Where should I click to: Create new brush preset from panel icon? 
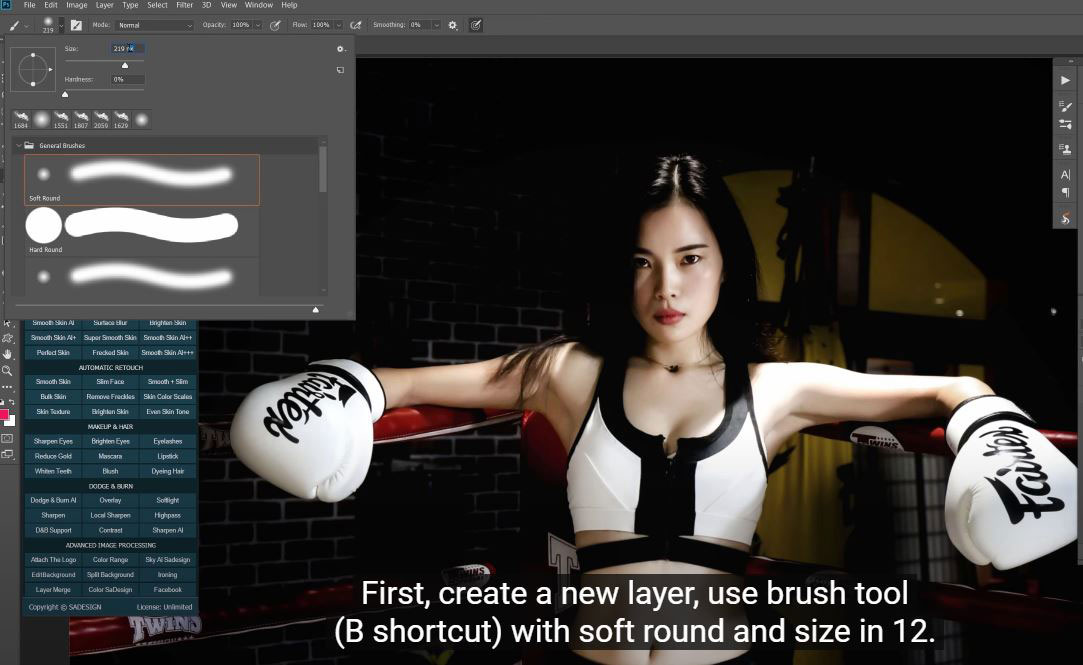(x=340, y=70)
